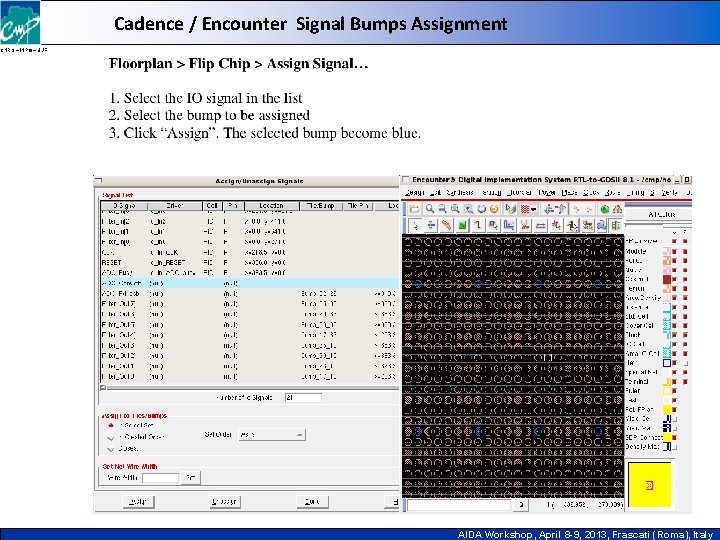Click the zoom in magnifier icon
This screenshot has height=540, width=720.
click(429, 208)
